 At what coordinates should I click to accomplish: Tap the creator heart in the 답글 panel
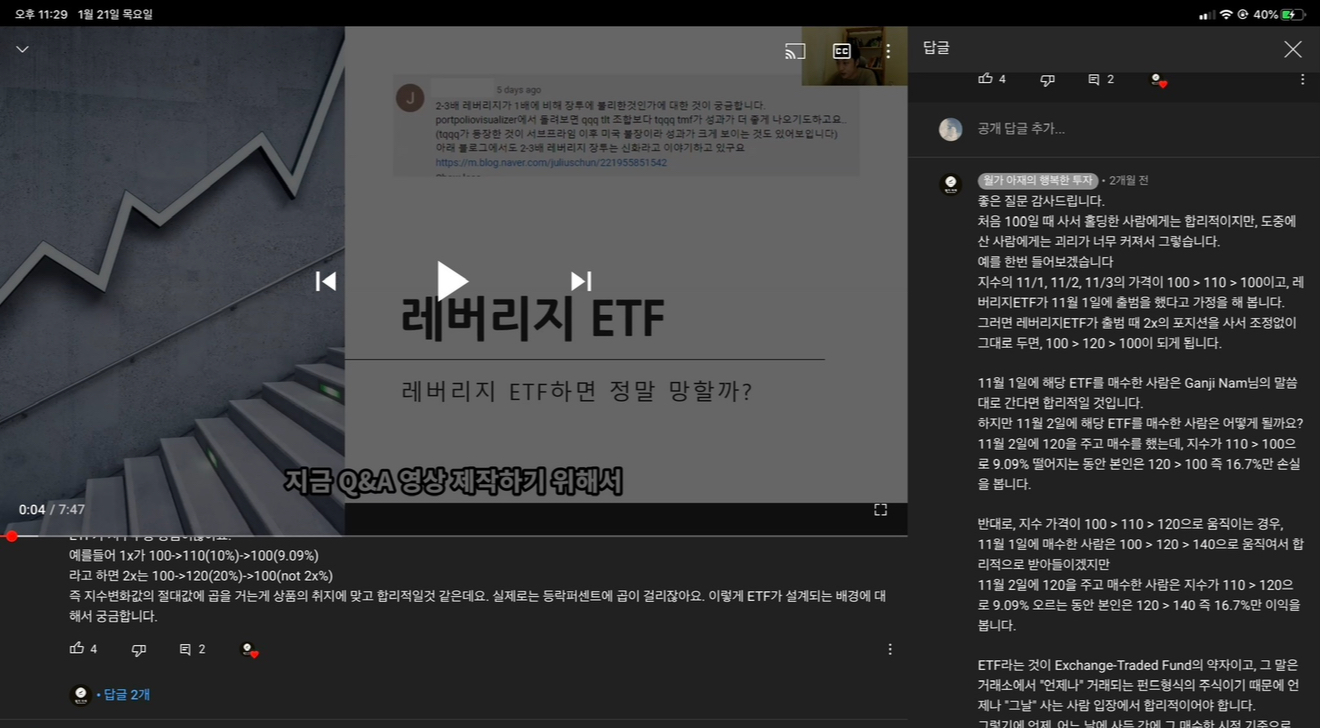1158,79
